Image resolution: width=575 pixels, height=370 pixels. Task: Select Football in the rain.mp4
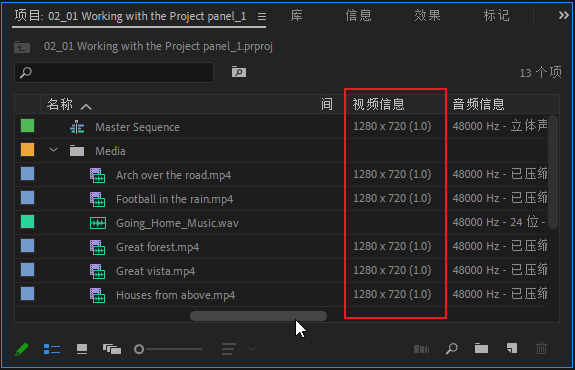click(x=175, y=199)
